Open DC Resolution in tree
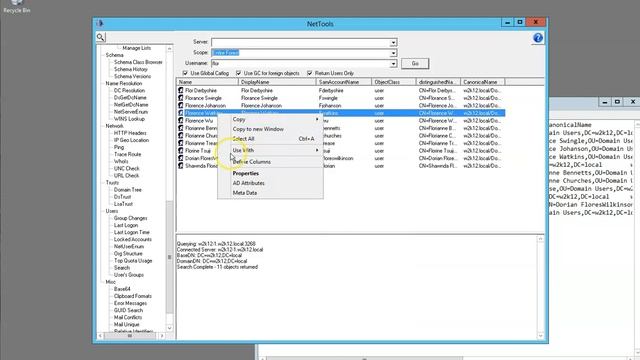The image size is (640, 360). (x=129, y=91)
